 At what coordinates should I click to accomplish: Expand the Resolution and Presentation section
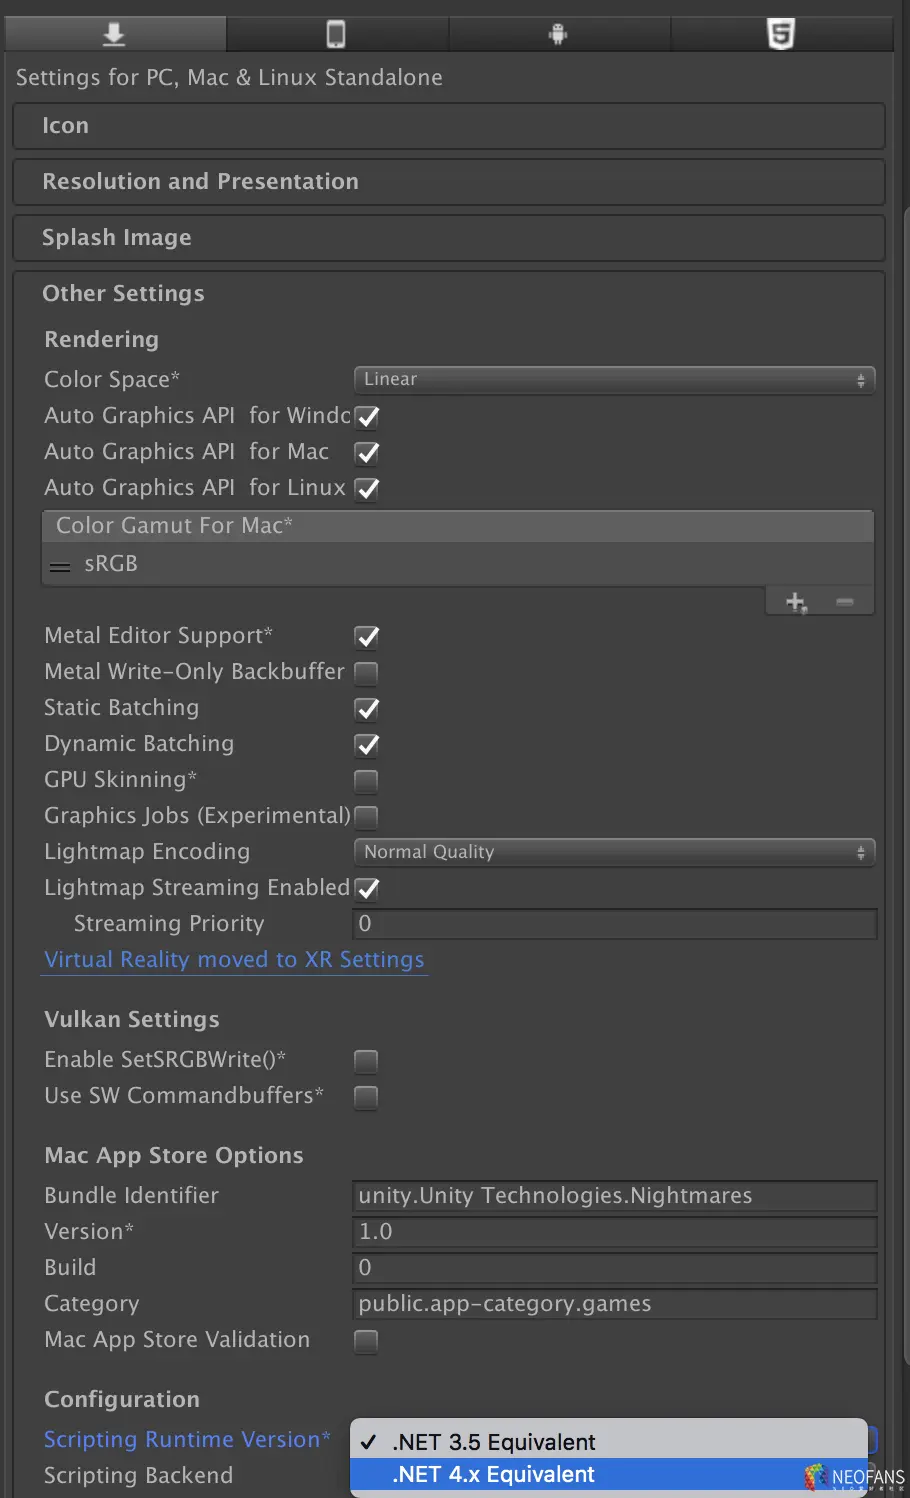coord(449,182)
